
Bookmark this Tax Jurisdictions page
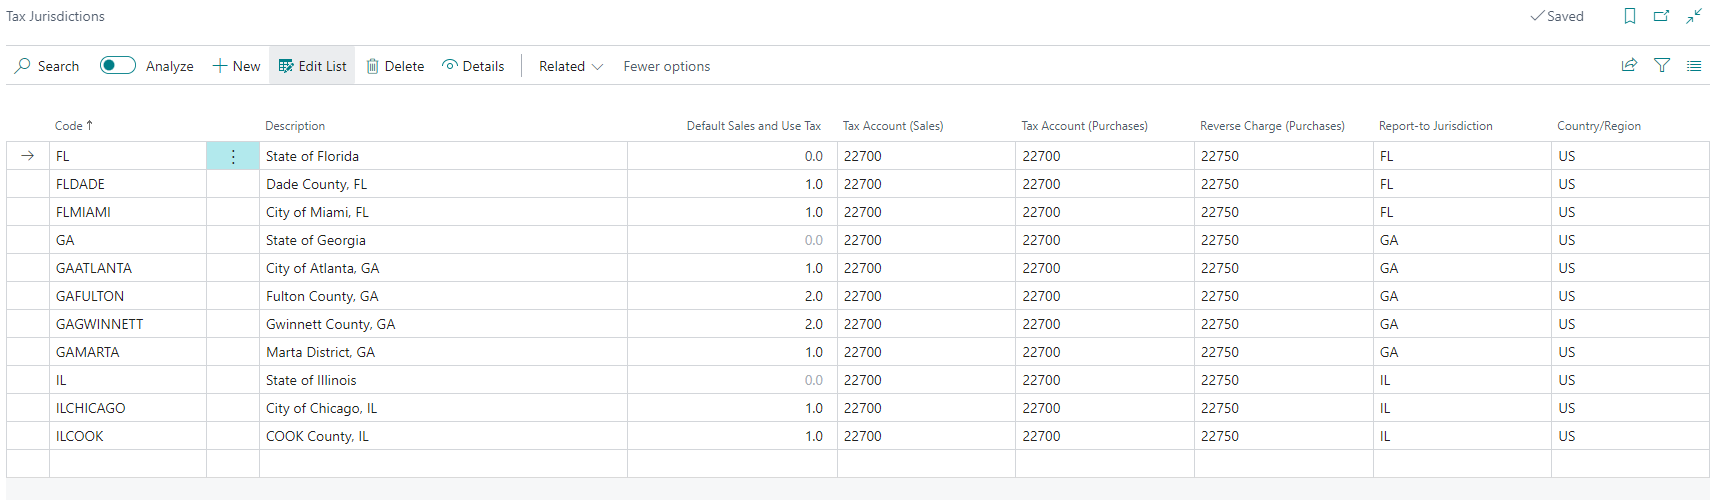point(1630,16)
